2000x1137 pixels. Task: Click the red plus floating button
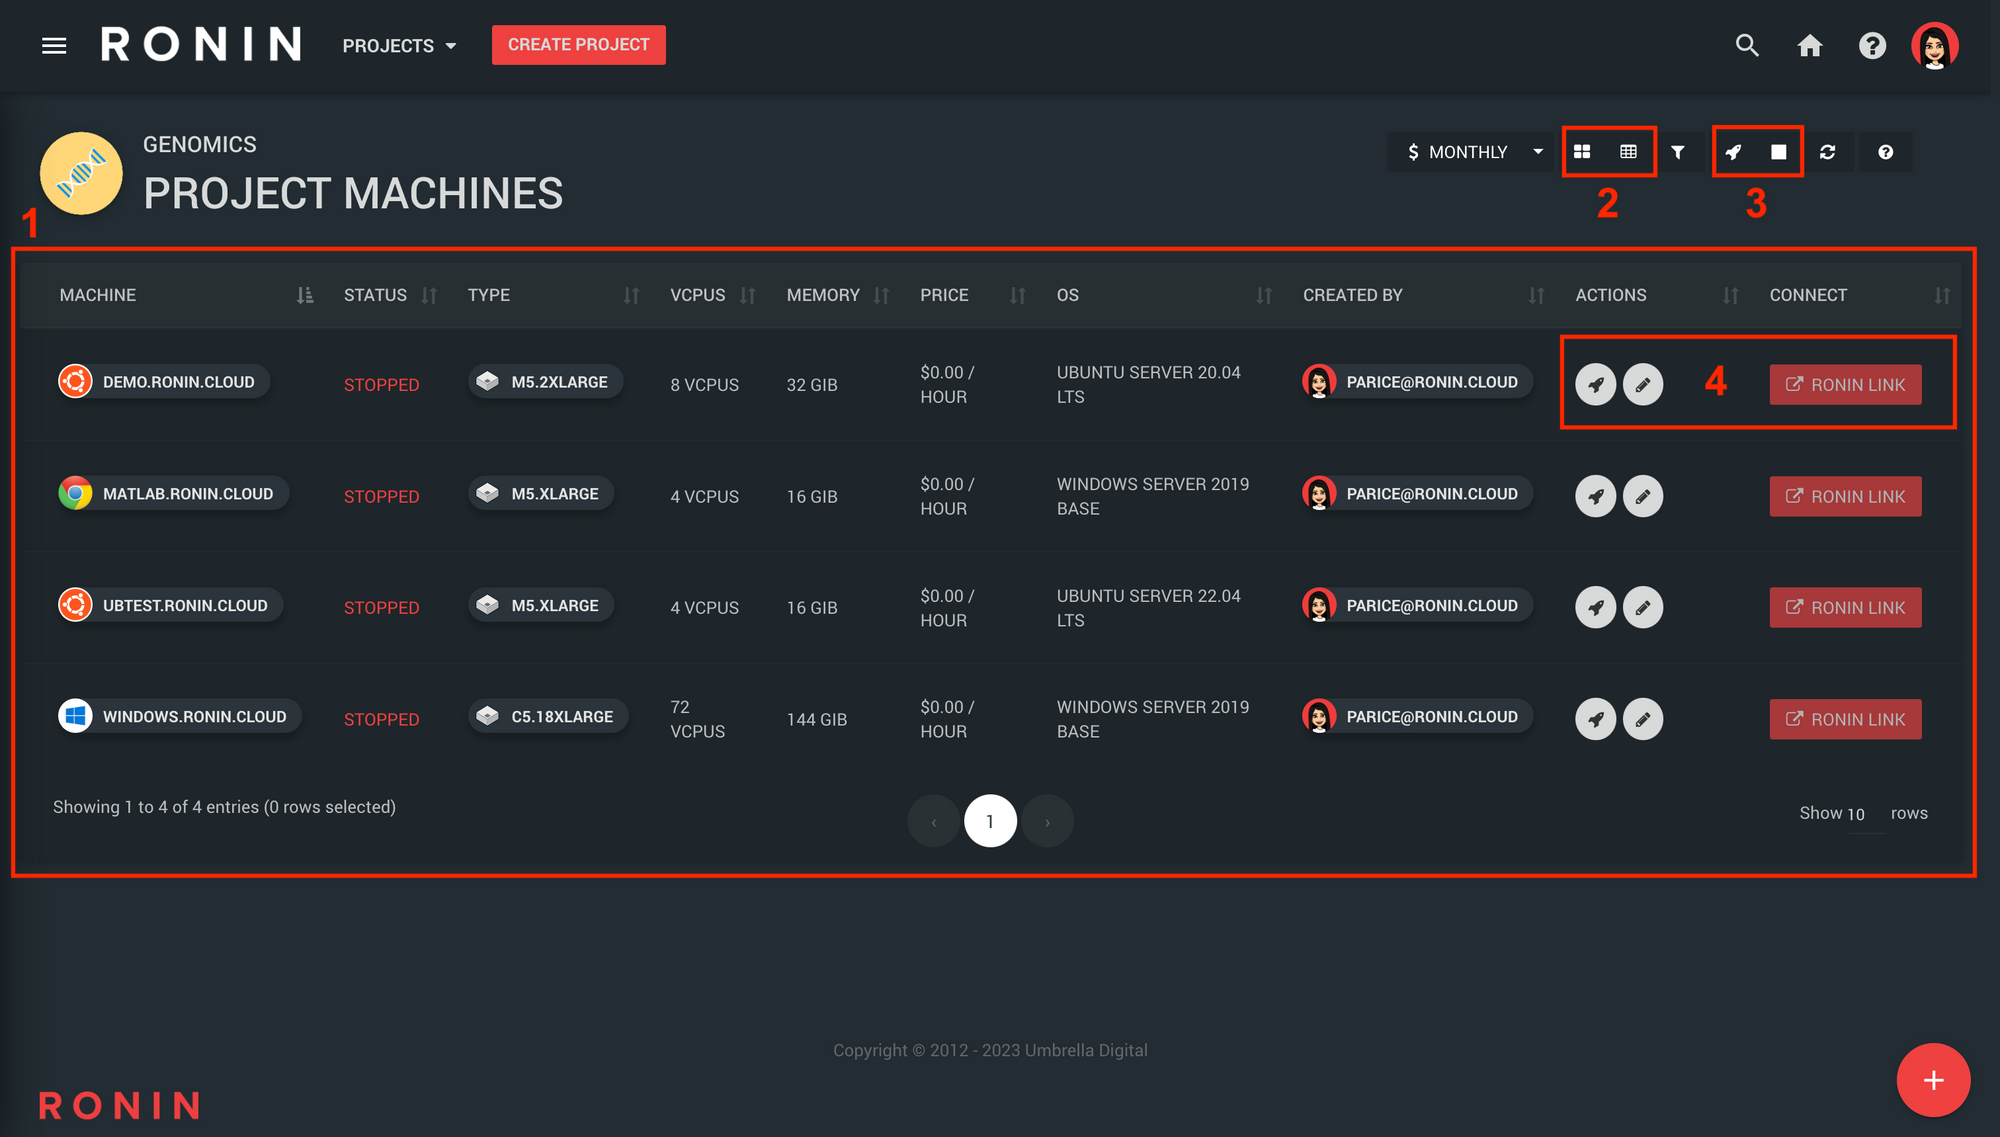coord(1933,1080)
